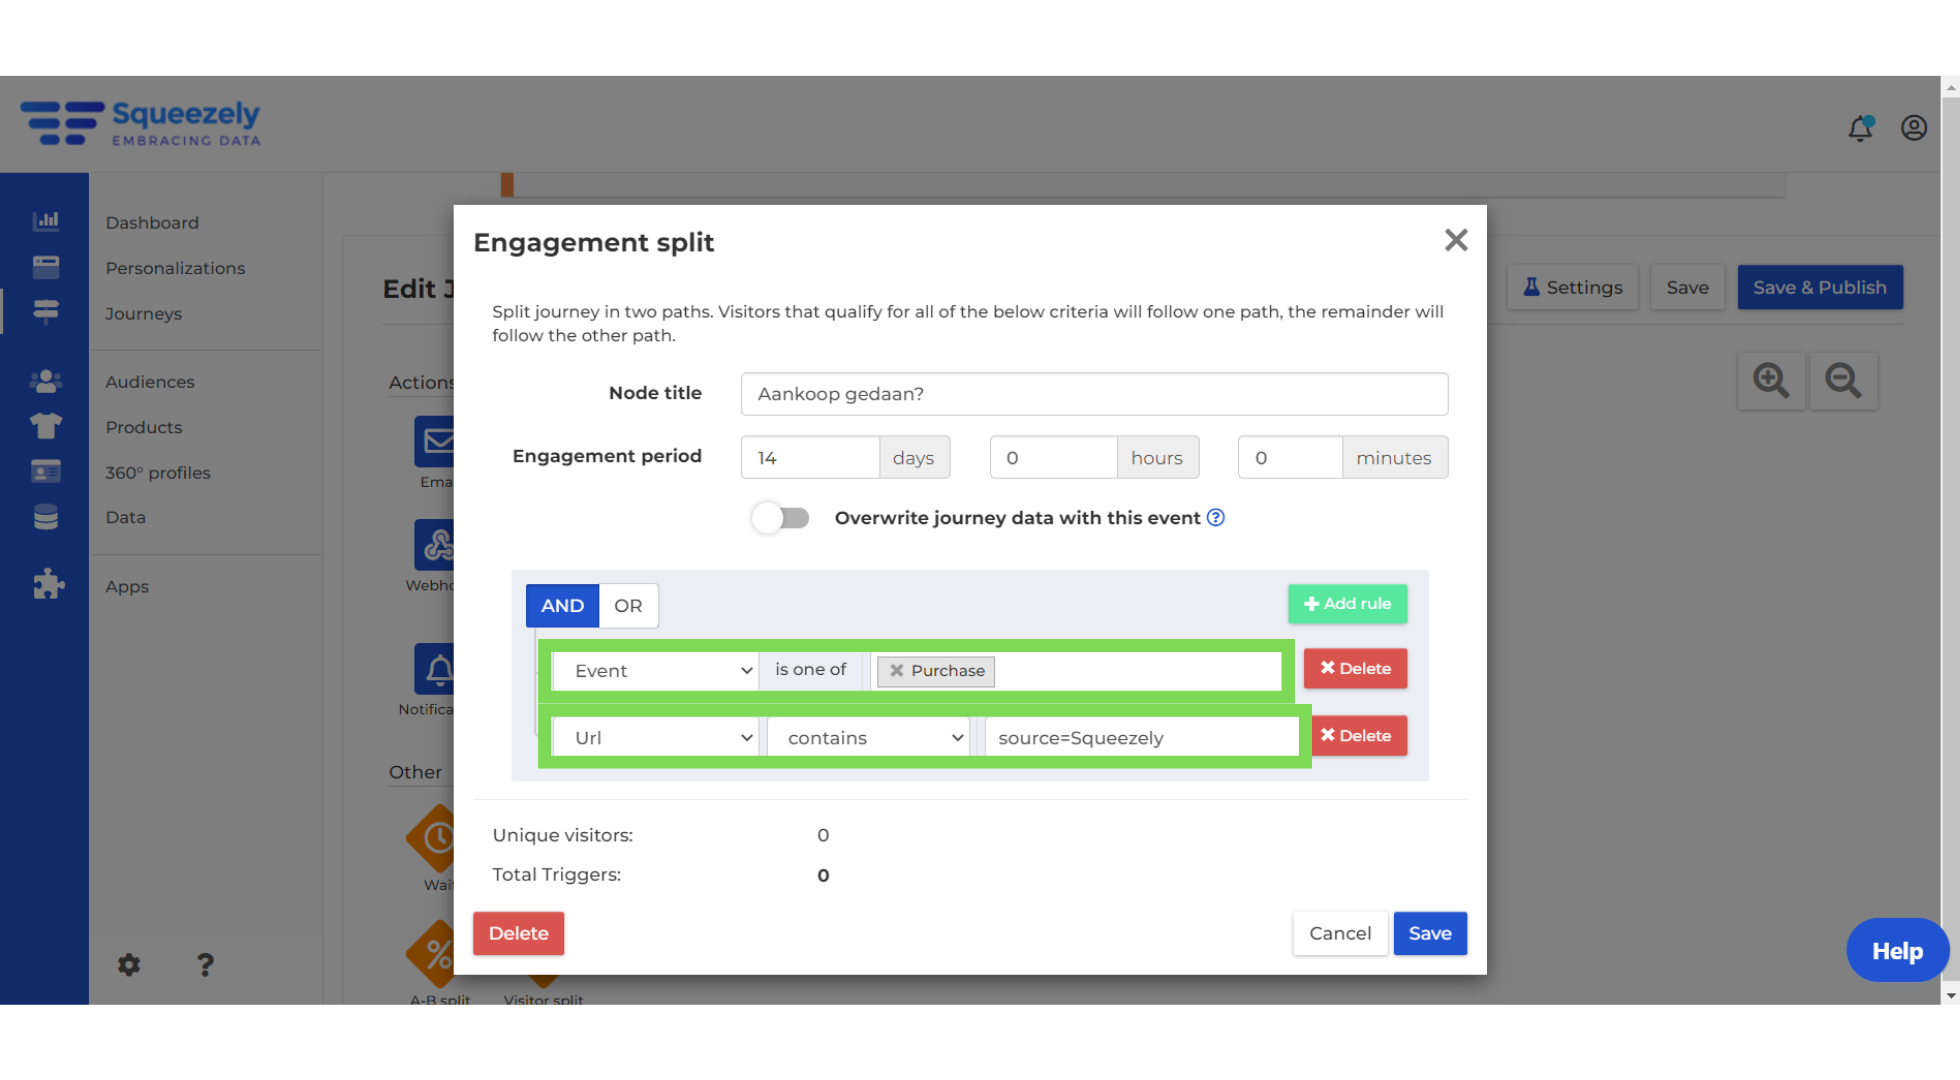This screenshot has height=1080, width=1960.
Task: Close the Engagement split dialog
Action: [1456, 240]
